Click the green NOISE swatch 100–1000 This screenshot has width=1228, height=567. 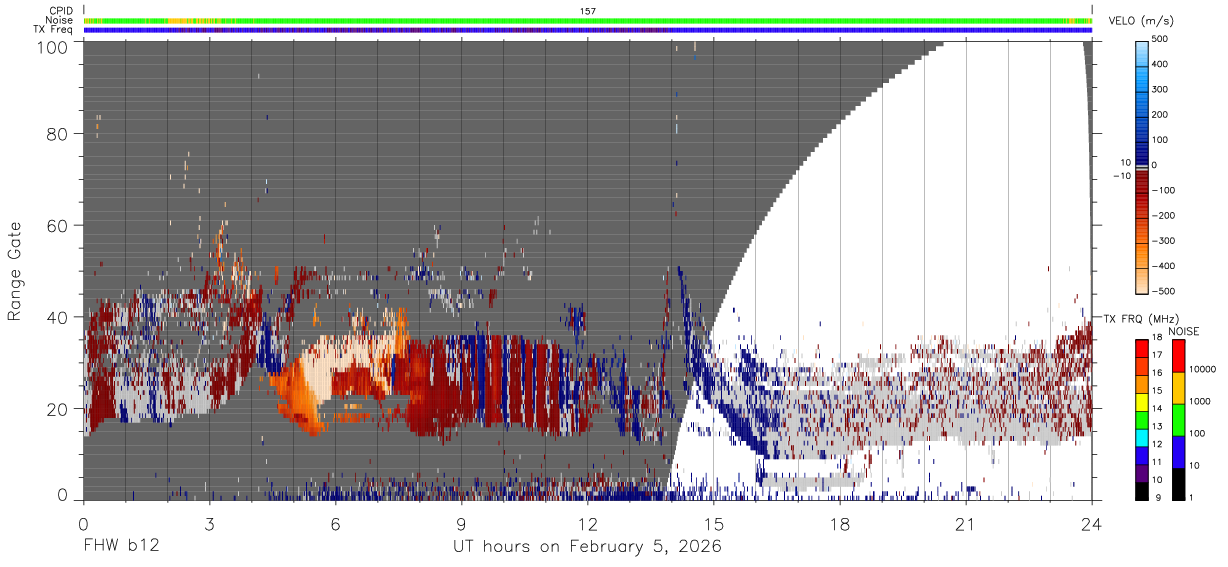coord(1177,420)
